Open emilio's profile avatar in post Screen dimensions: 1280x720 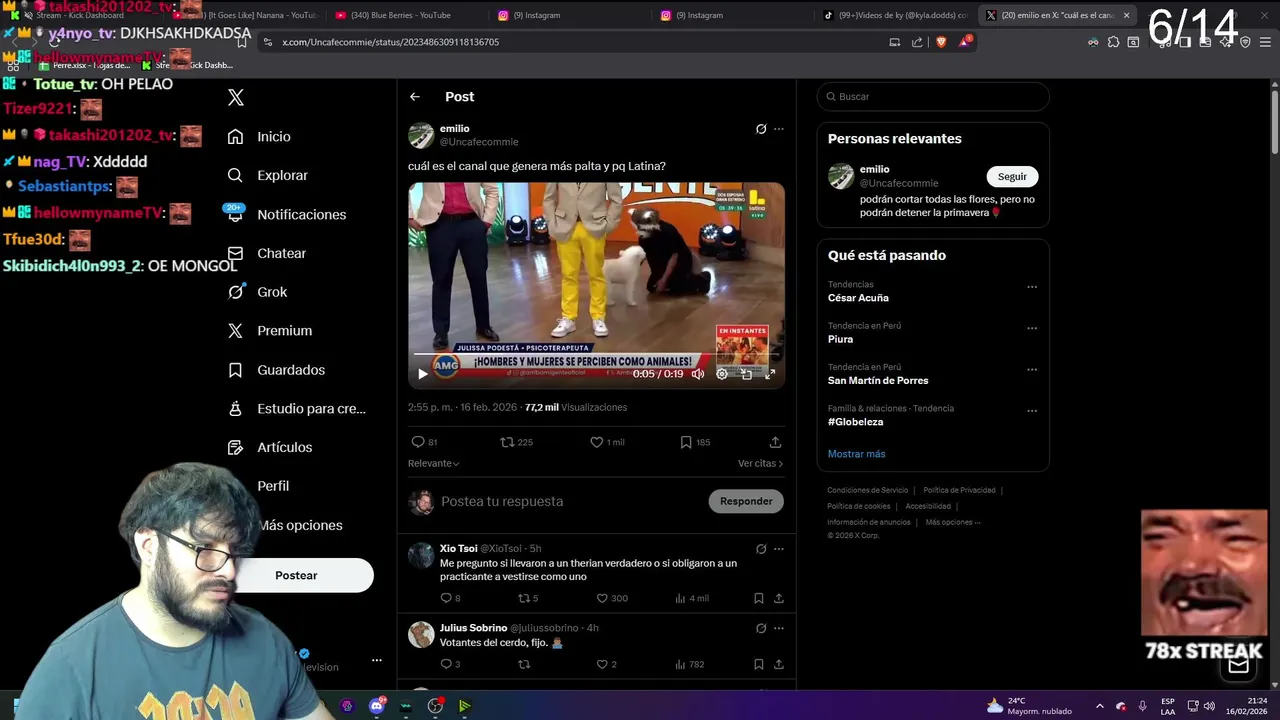(421, 135)
